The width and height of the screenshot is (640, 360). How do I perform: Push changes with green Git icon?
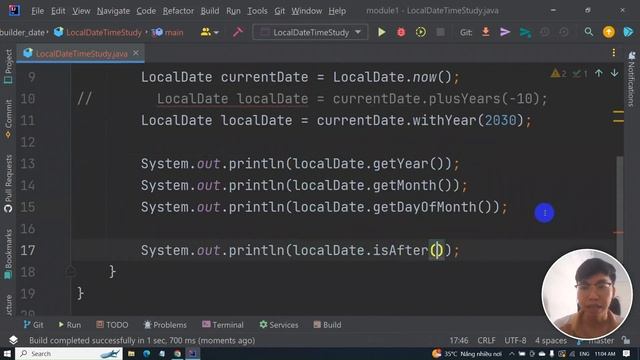coord(525,32)
